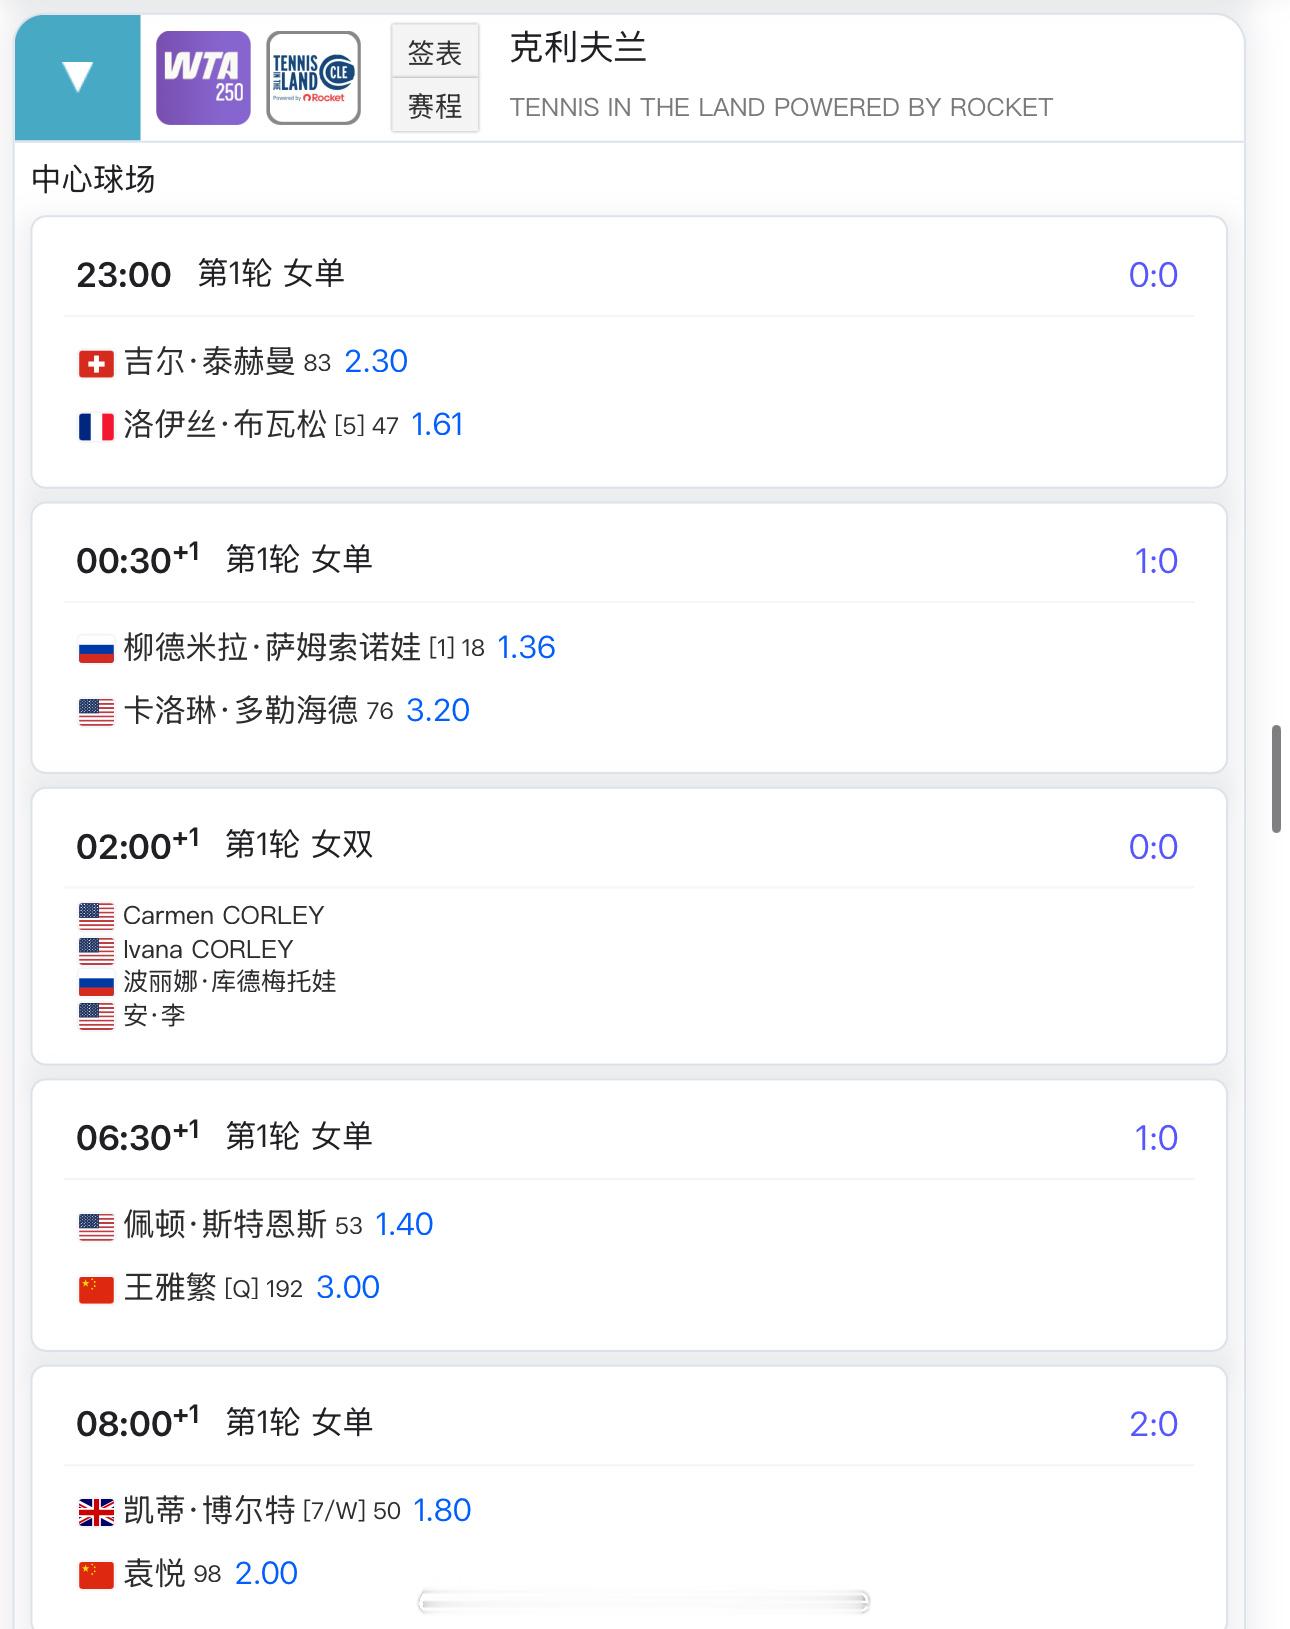
Task: Select the French flag beside 洛伊丝·布瓦松
Action: click(x=96, y=427)
